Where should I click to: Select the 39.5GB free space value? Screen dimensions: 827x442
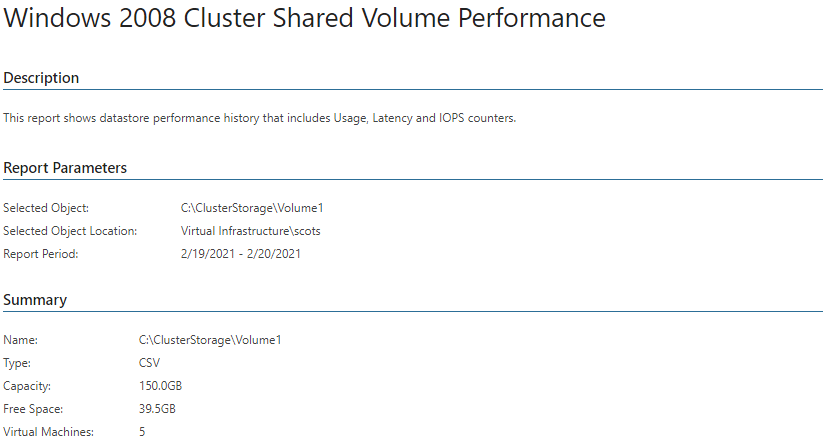[x=157, y=409]
